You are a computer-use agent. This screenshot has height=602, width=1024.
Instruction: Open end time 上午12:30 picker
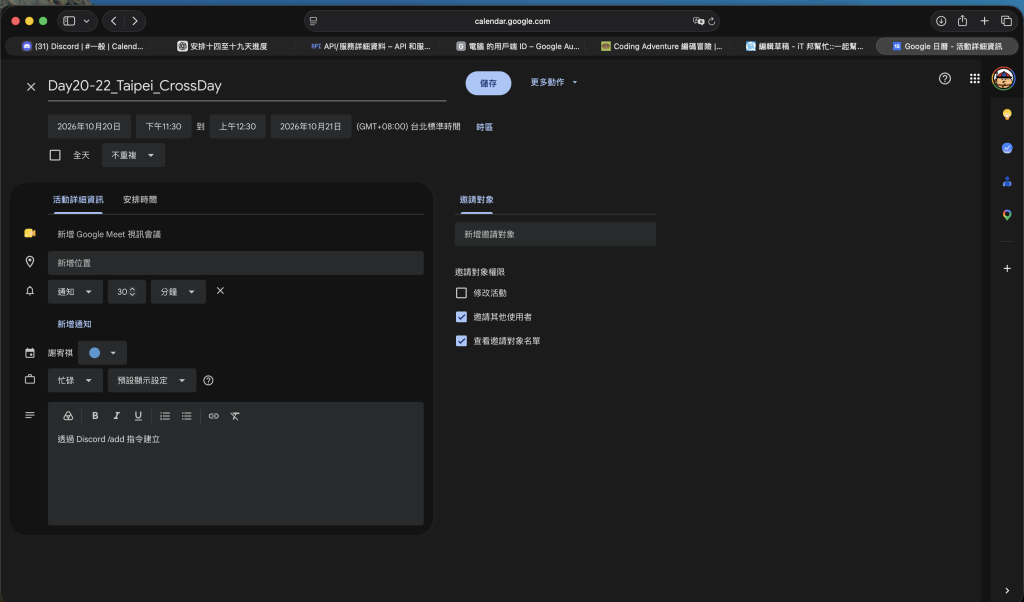click(x=238, y=127)
